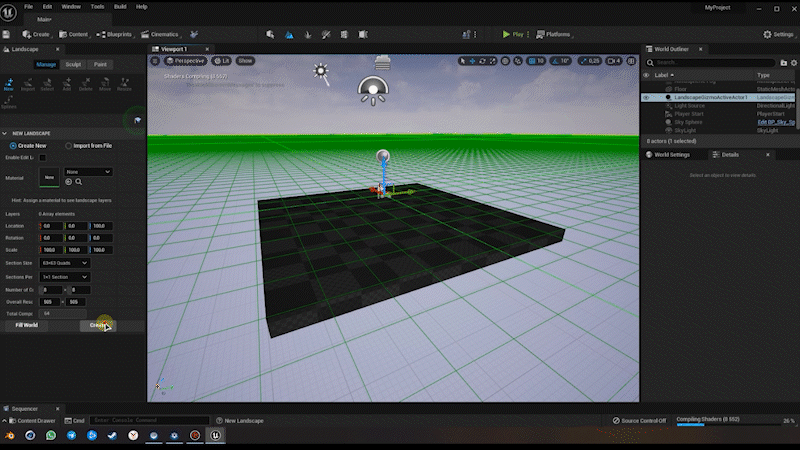Activate Landscape mode mountain icon
800x450 pixels.
pos(289,34)
